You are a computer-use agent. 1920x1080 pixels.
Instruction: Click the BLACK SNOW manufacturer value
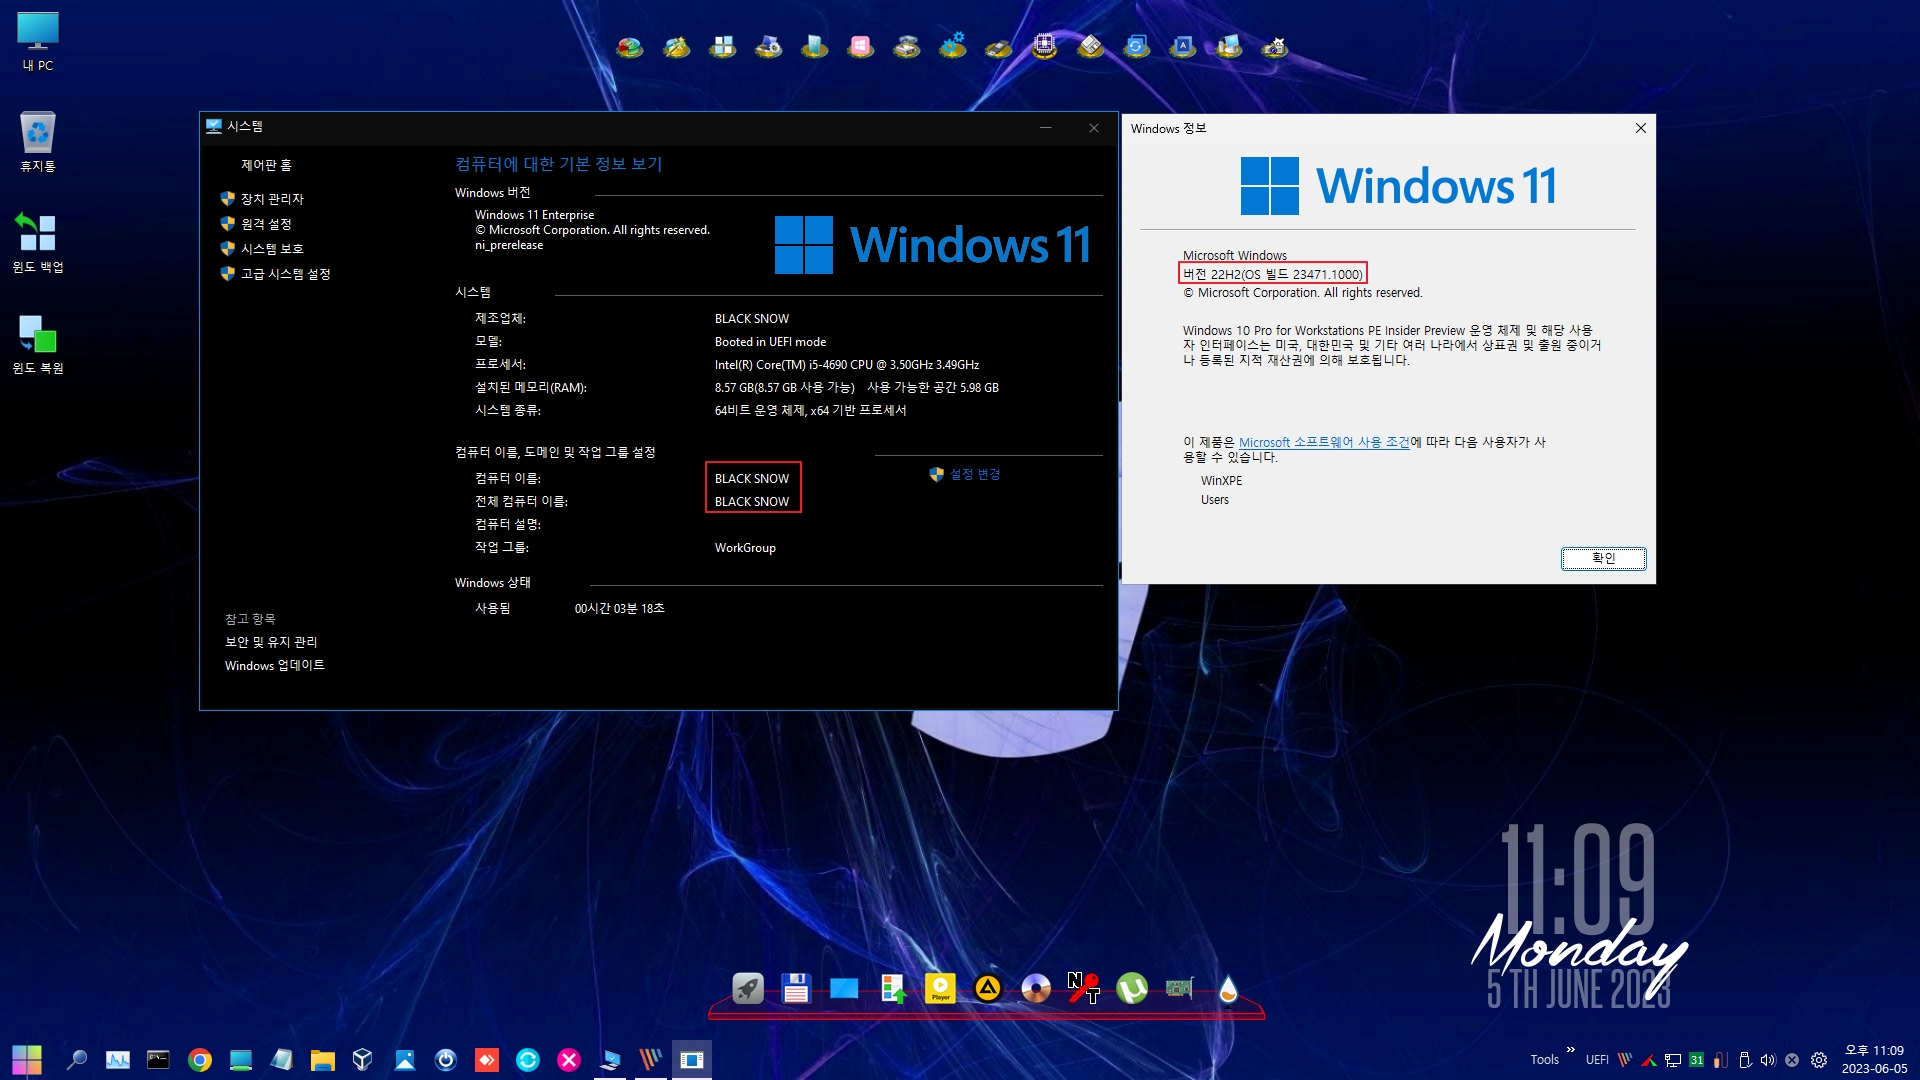pos(752,319)
